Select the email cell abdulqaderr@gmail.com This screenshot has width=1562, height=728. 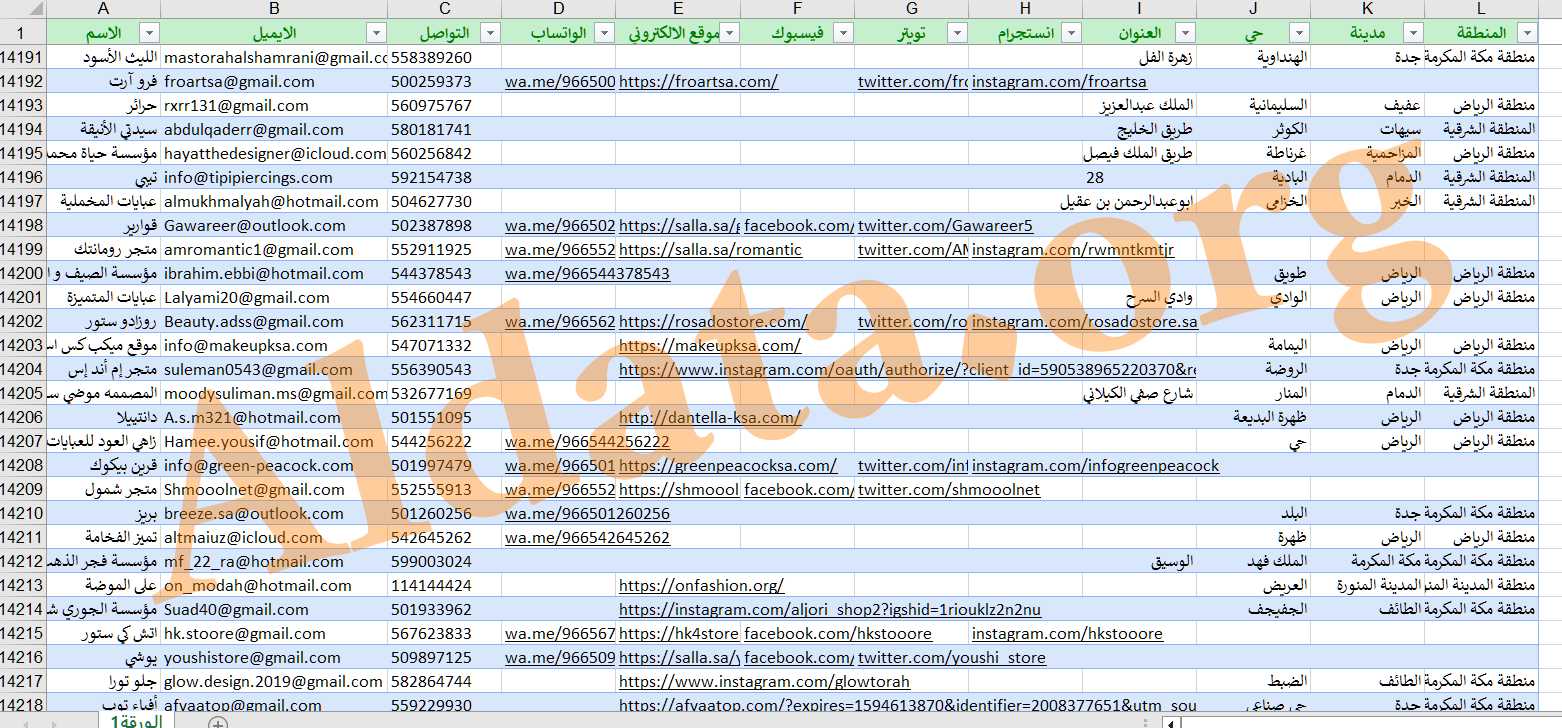tap(275, 129)
